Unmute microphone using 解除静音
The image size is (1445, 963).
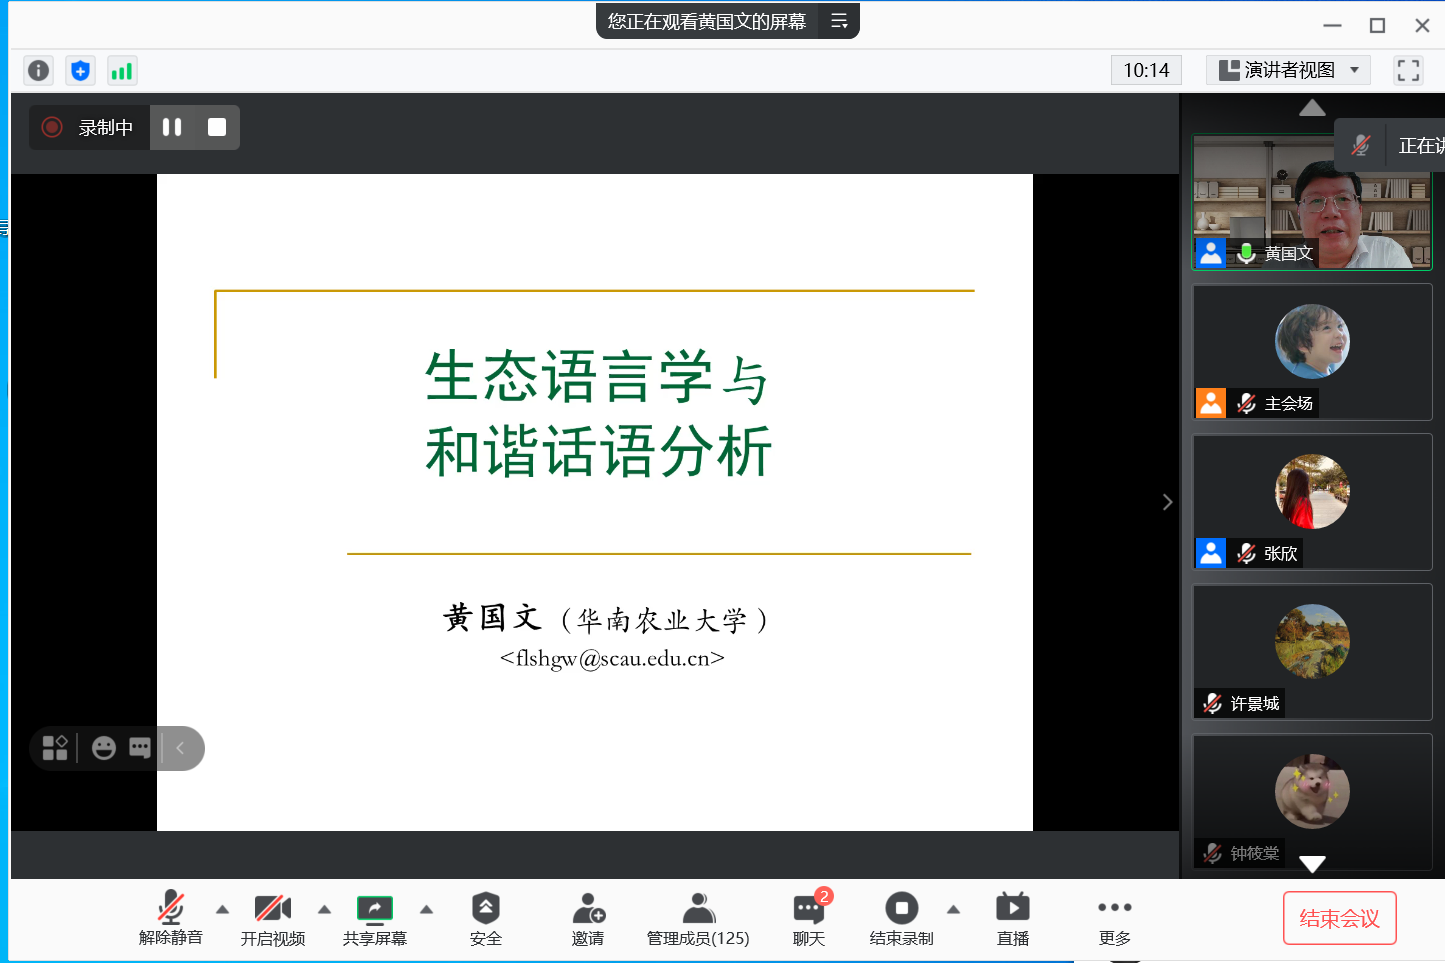(x=171, y=918)
